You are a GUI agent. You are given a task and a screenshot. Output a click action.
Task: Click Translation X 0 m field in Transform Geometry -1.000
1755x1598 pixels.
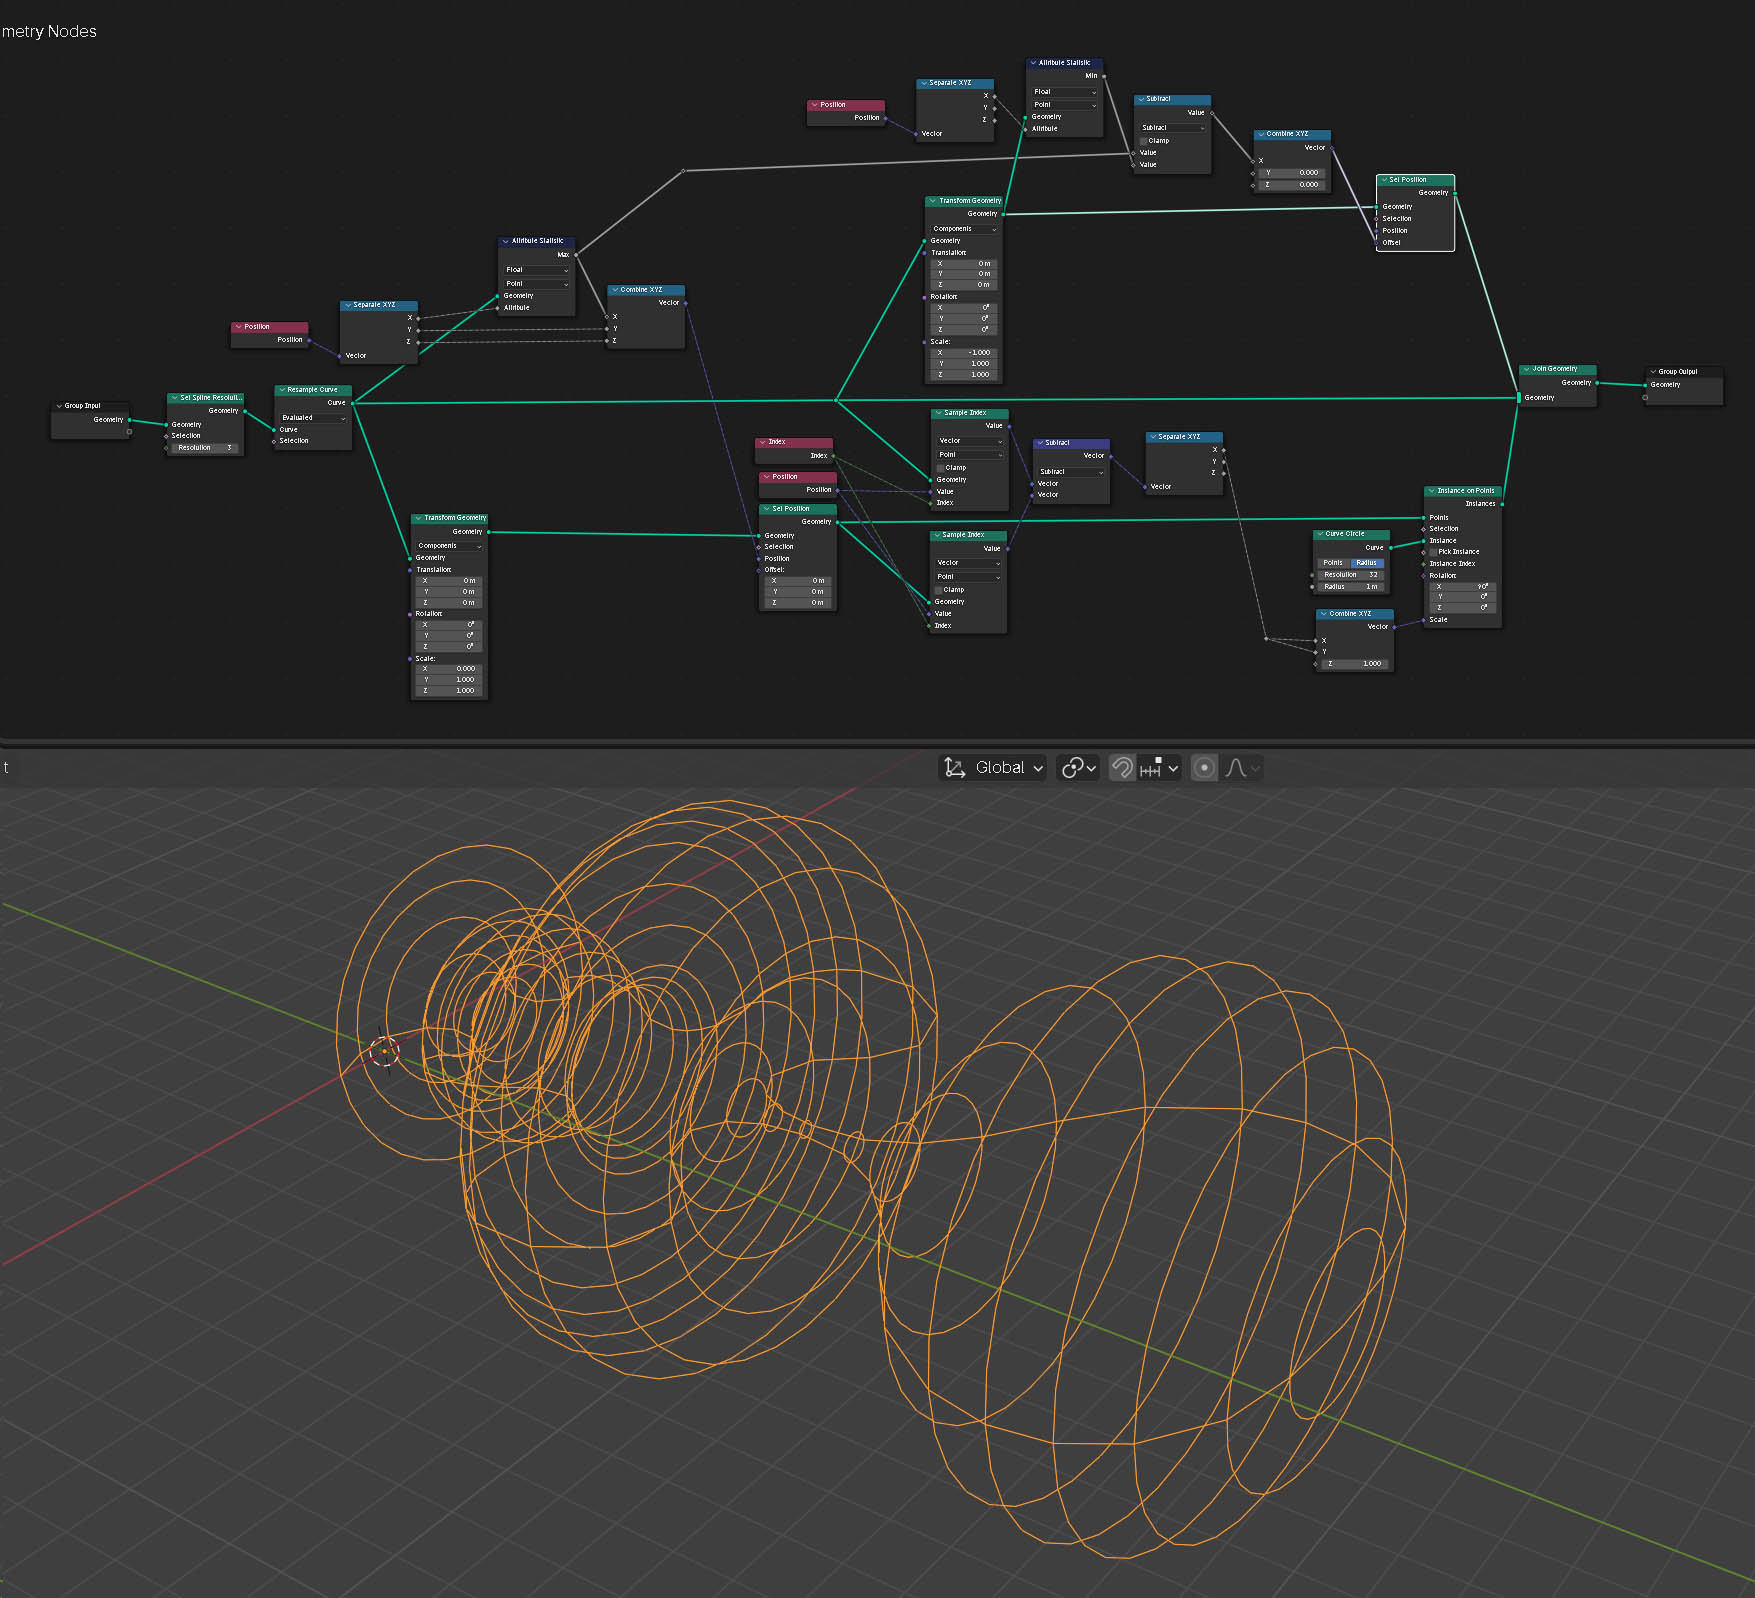pos(964,264)
